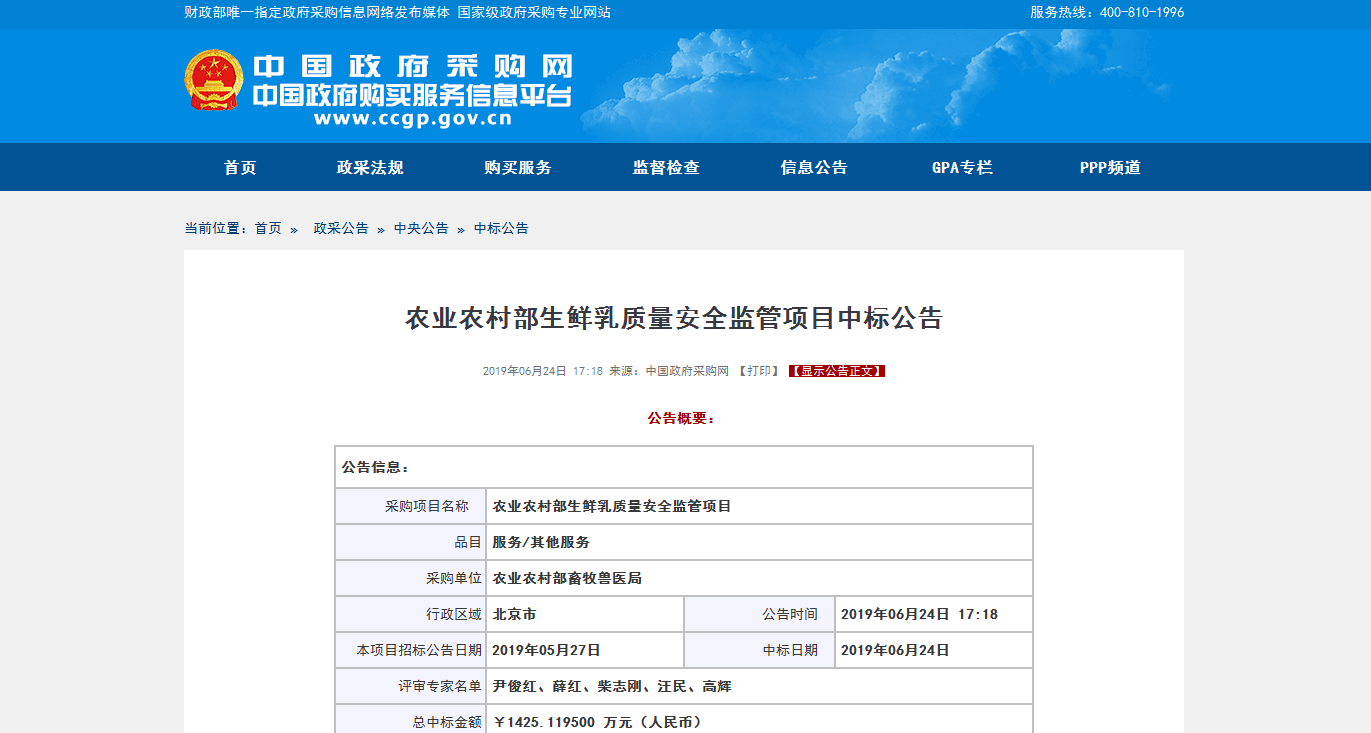Go to 购买服务 in the navigation bar
Viewport: 1371px width, 733px height.
click(518, 168)
